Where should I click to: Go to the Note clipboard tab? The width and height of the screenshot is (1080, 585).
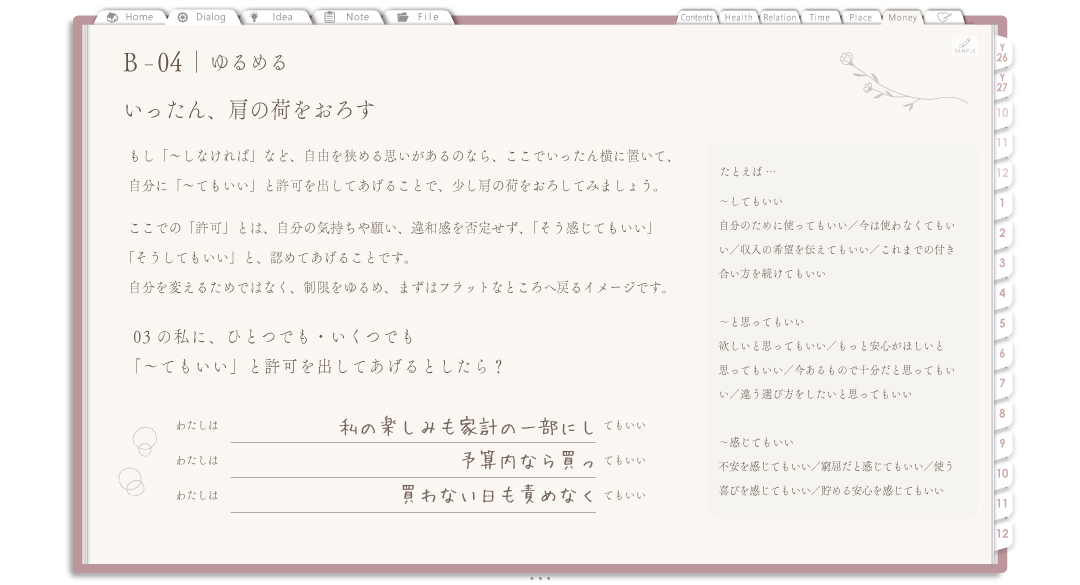348,17
